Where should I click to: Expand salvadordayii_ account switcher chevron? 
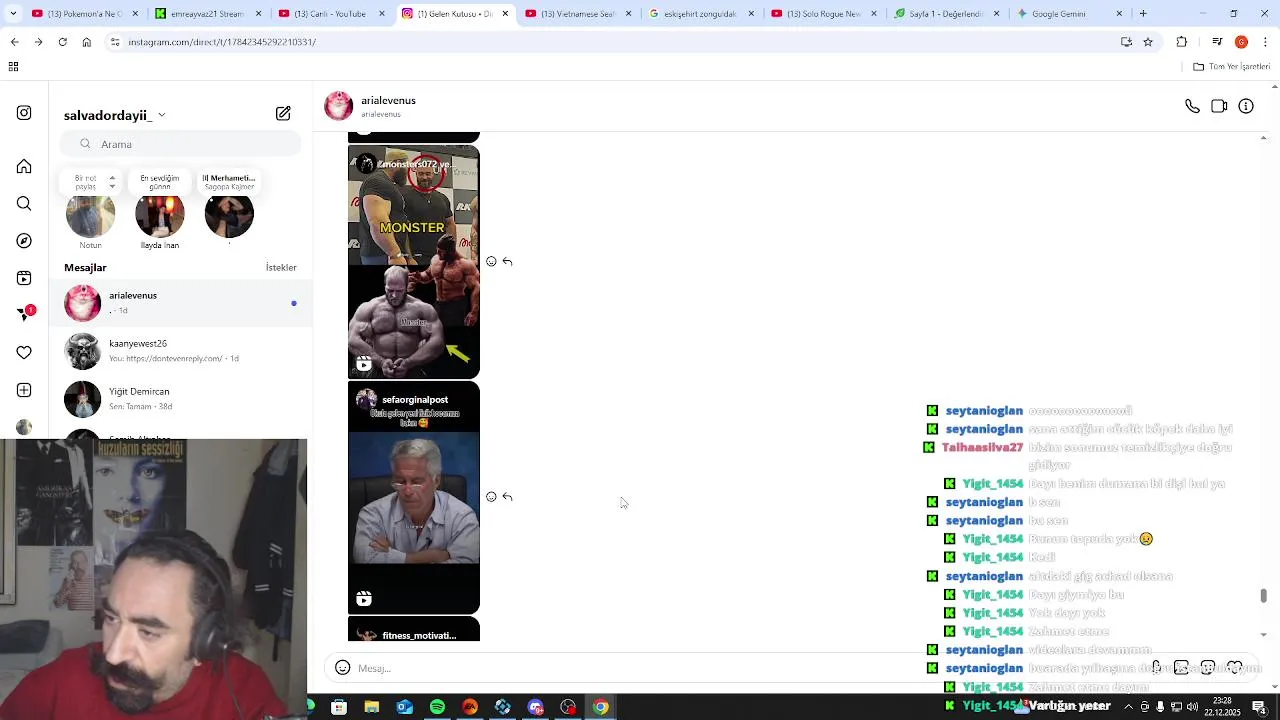[x=162, y=115]
